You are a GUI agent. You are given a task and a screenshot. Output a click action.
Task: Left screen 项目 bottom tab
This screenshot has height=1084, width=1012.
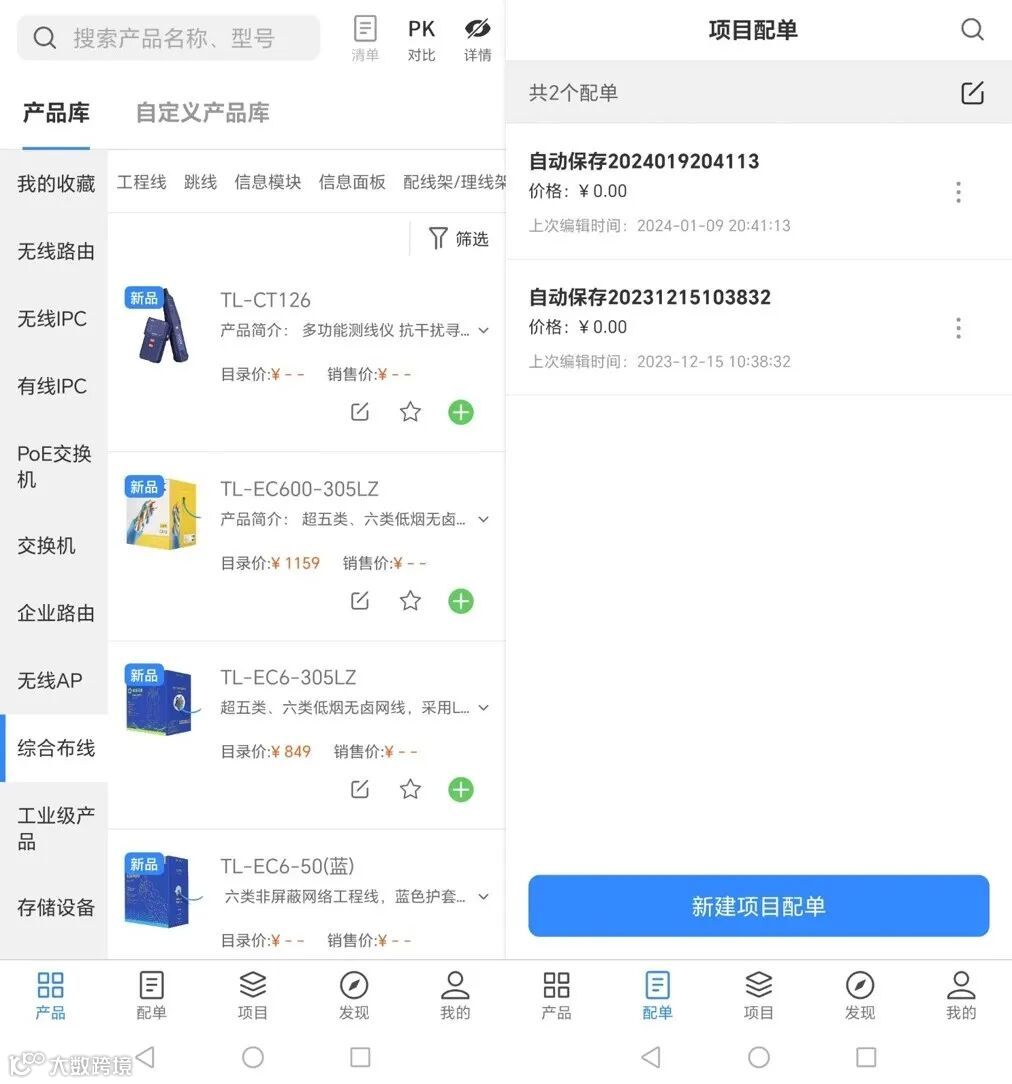point(252,996)
